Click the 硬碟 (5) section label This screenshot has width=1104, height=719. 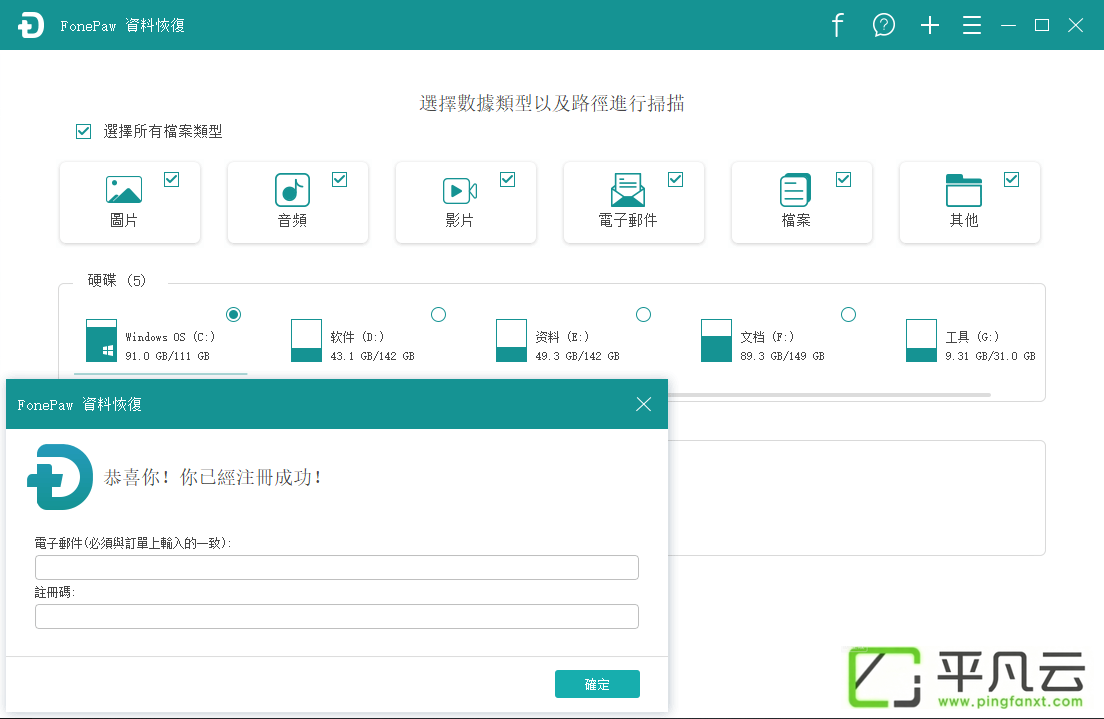(x=117, y=280)
